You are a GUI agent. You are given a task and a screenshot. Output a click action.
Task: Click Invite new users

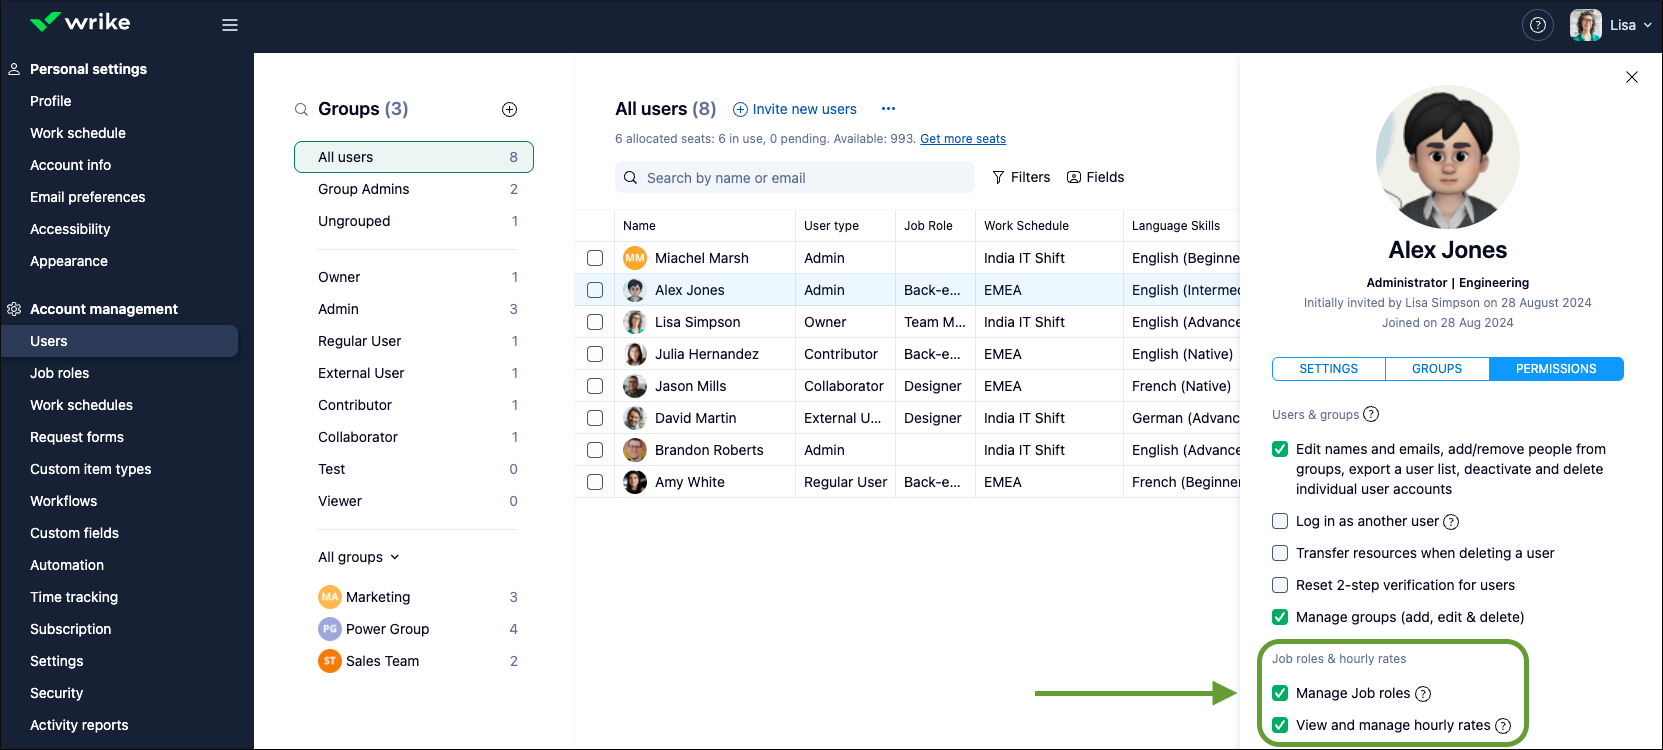795,109
